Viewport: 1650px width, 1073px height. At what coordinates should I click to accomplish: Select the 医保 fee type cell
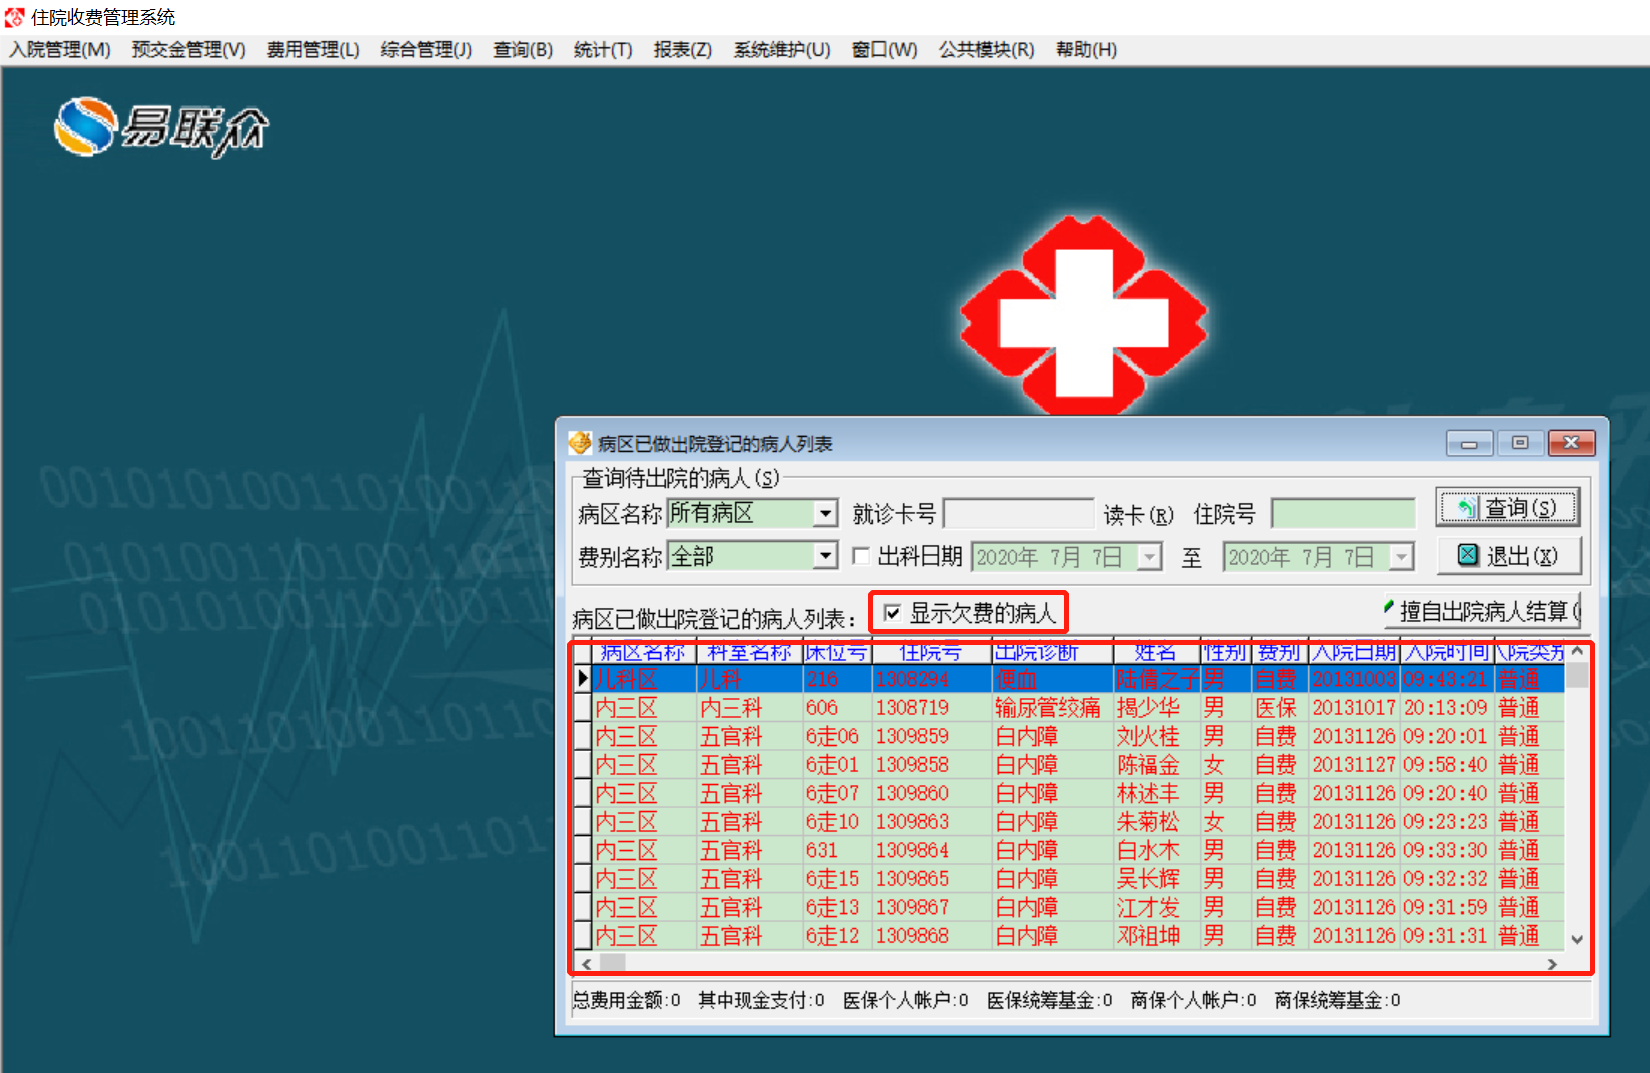[x=1280, y=708]
